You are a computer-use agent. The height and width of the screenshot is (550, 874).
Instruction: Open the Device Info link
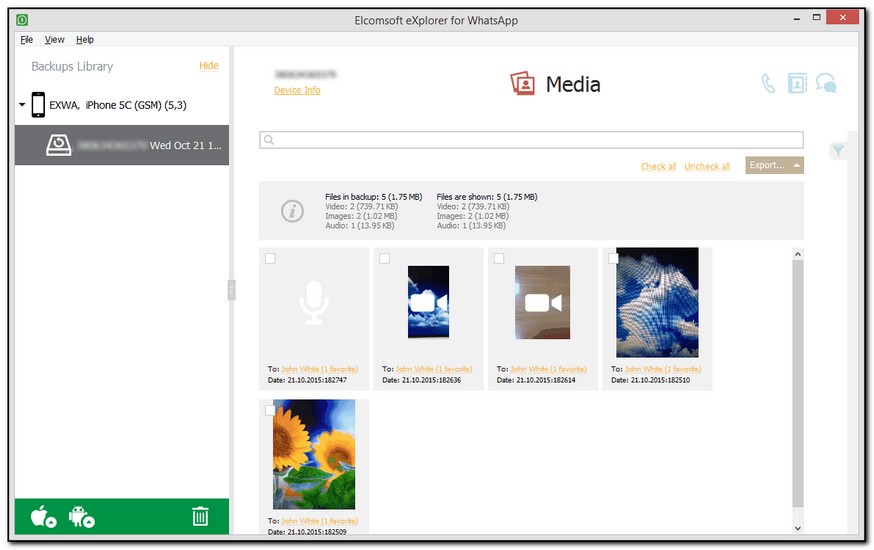point(297,91)
